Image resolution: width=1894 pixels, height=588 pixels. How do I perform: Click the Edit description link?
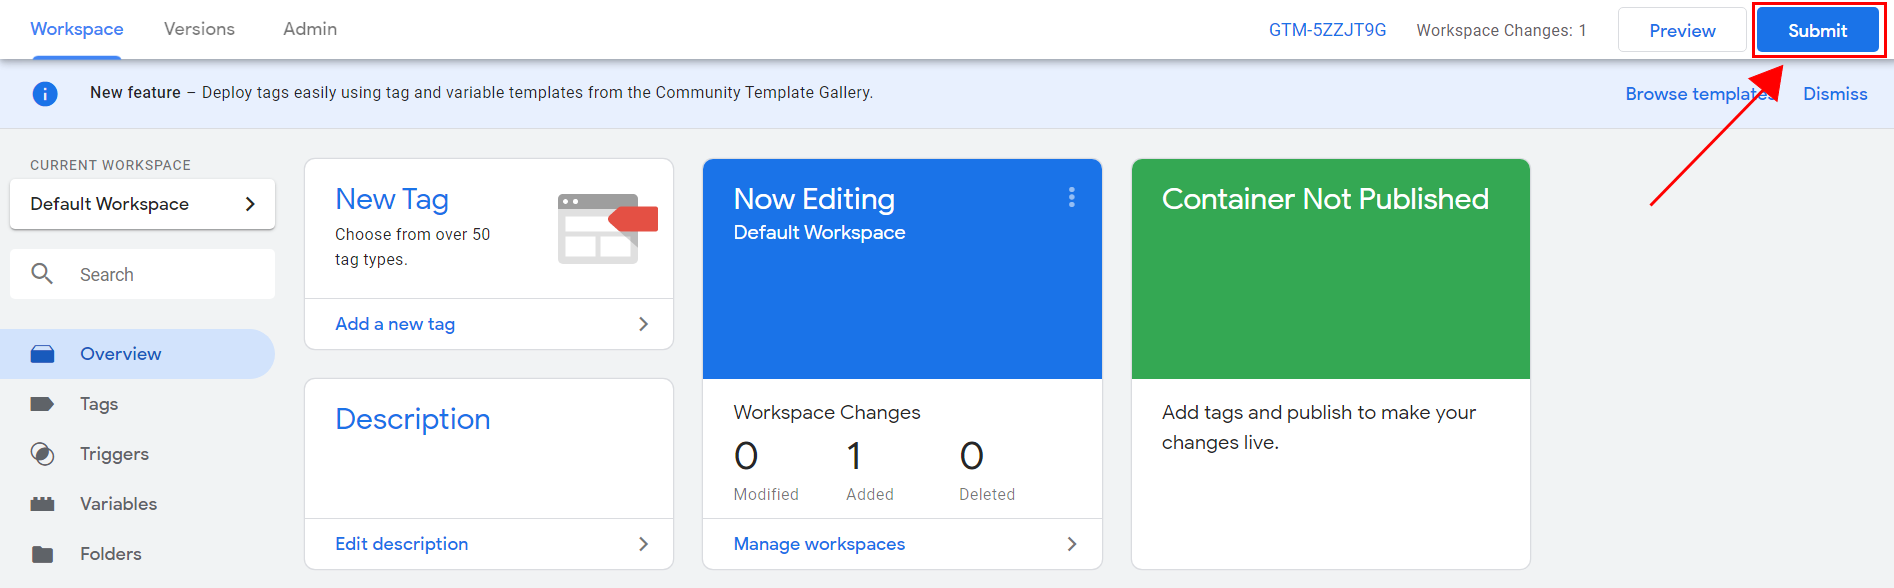pyautogui.click(x=402, y=544)
